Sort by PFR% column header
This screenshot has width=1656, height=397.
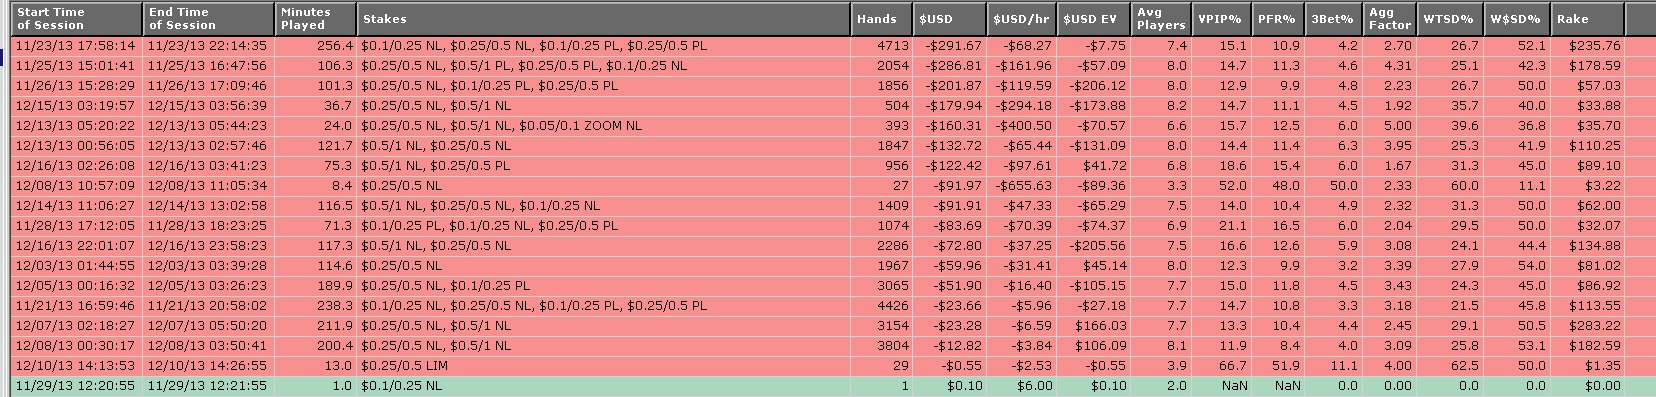[x=1278, y=18]
